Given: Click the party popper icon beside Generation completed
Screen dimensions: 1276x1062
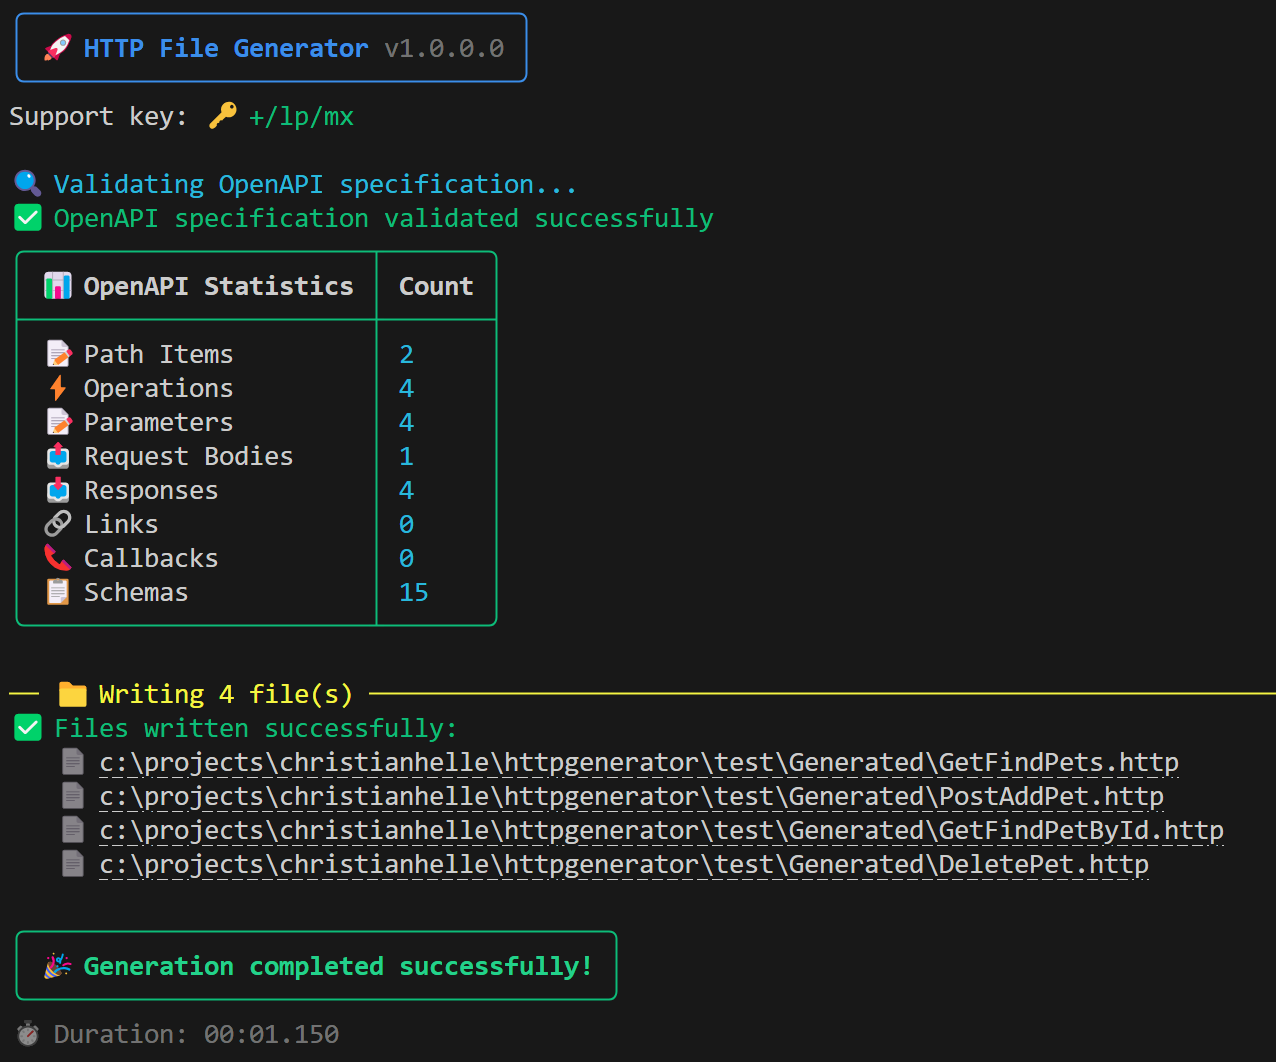Looking at the screenshot, I should (x=58, y=966).
